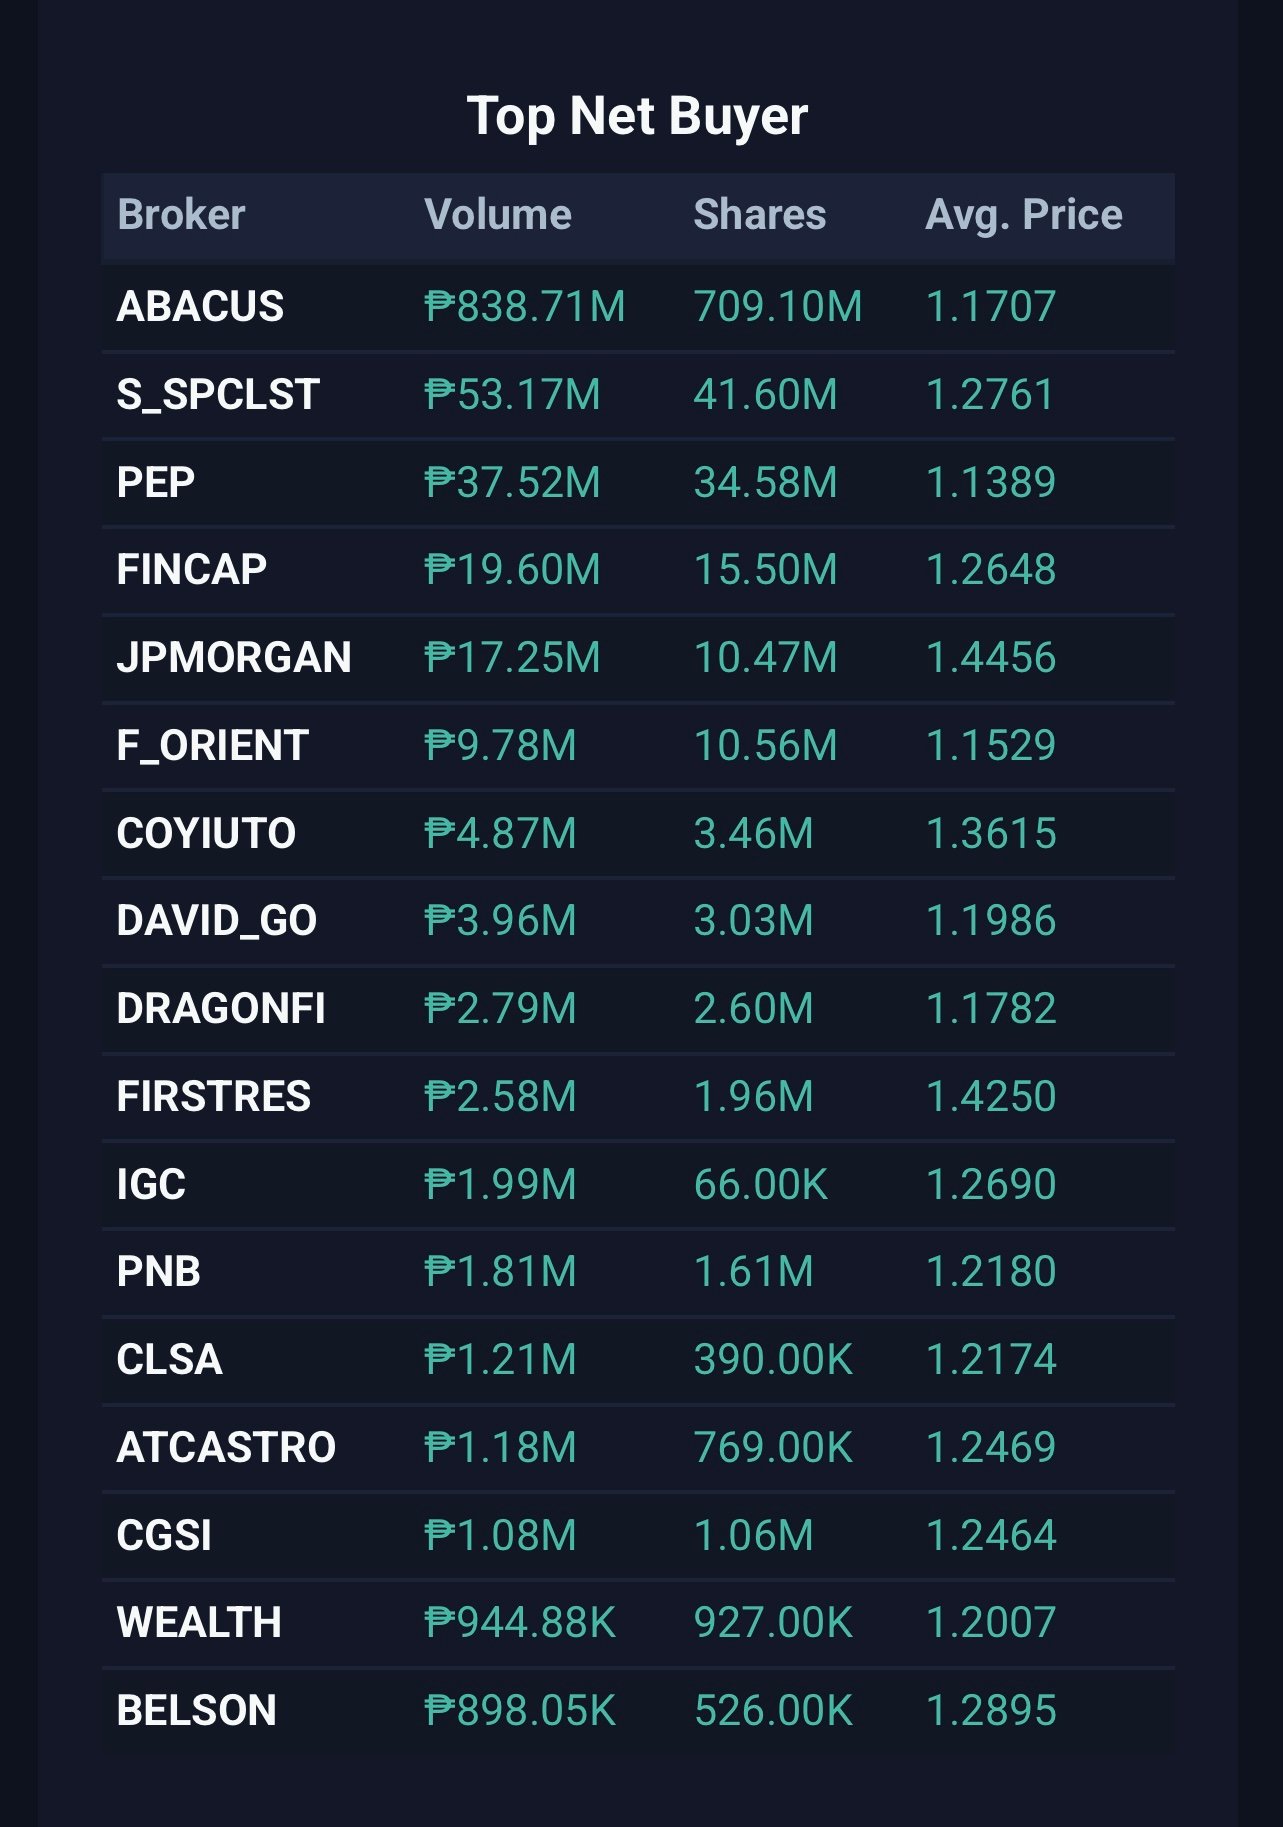This screenshot has height=1827, width=1283.
Task: Click the COYIUTO broker name
Action: tap(206, 834)
